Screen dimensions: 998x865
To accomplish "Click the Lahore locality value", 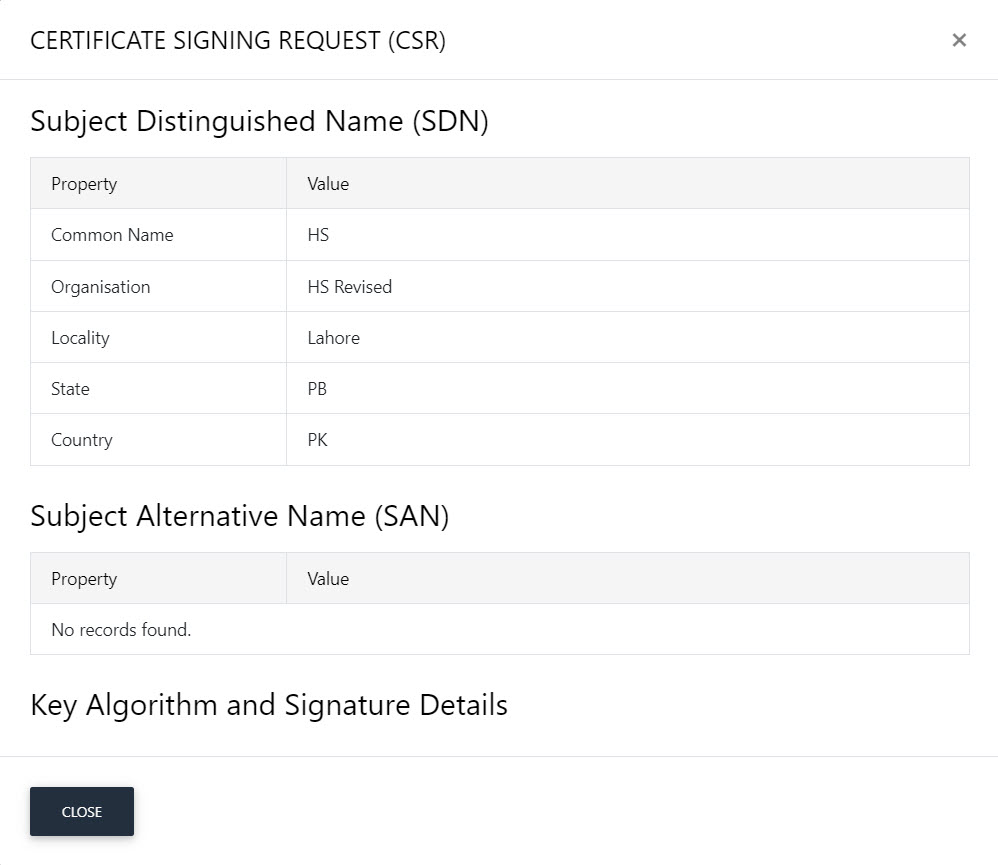I will [334, 338].
